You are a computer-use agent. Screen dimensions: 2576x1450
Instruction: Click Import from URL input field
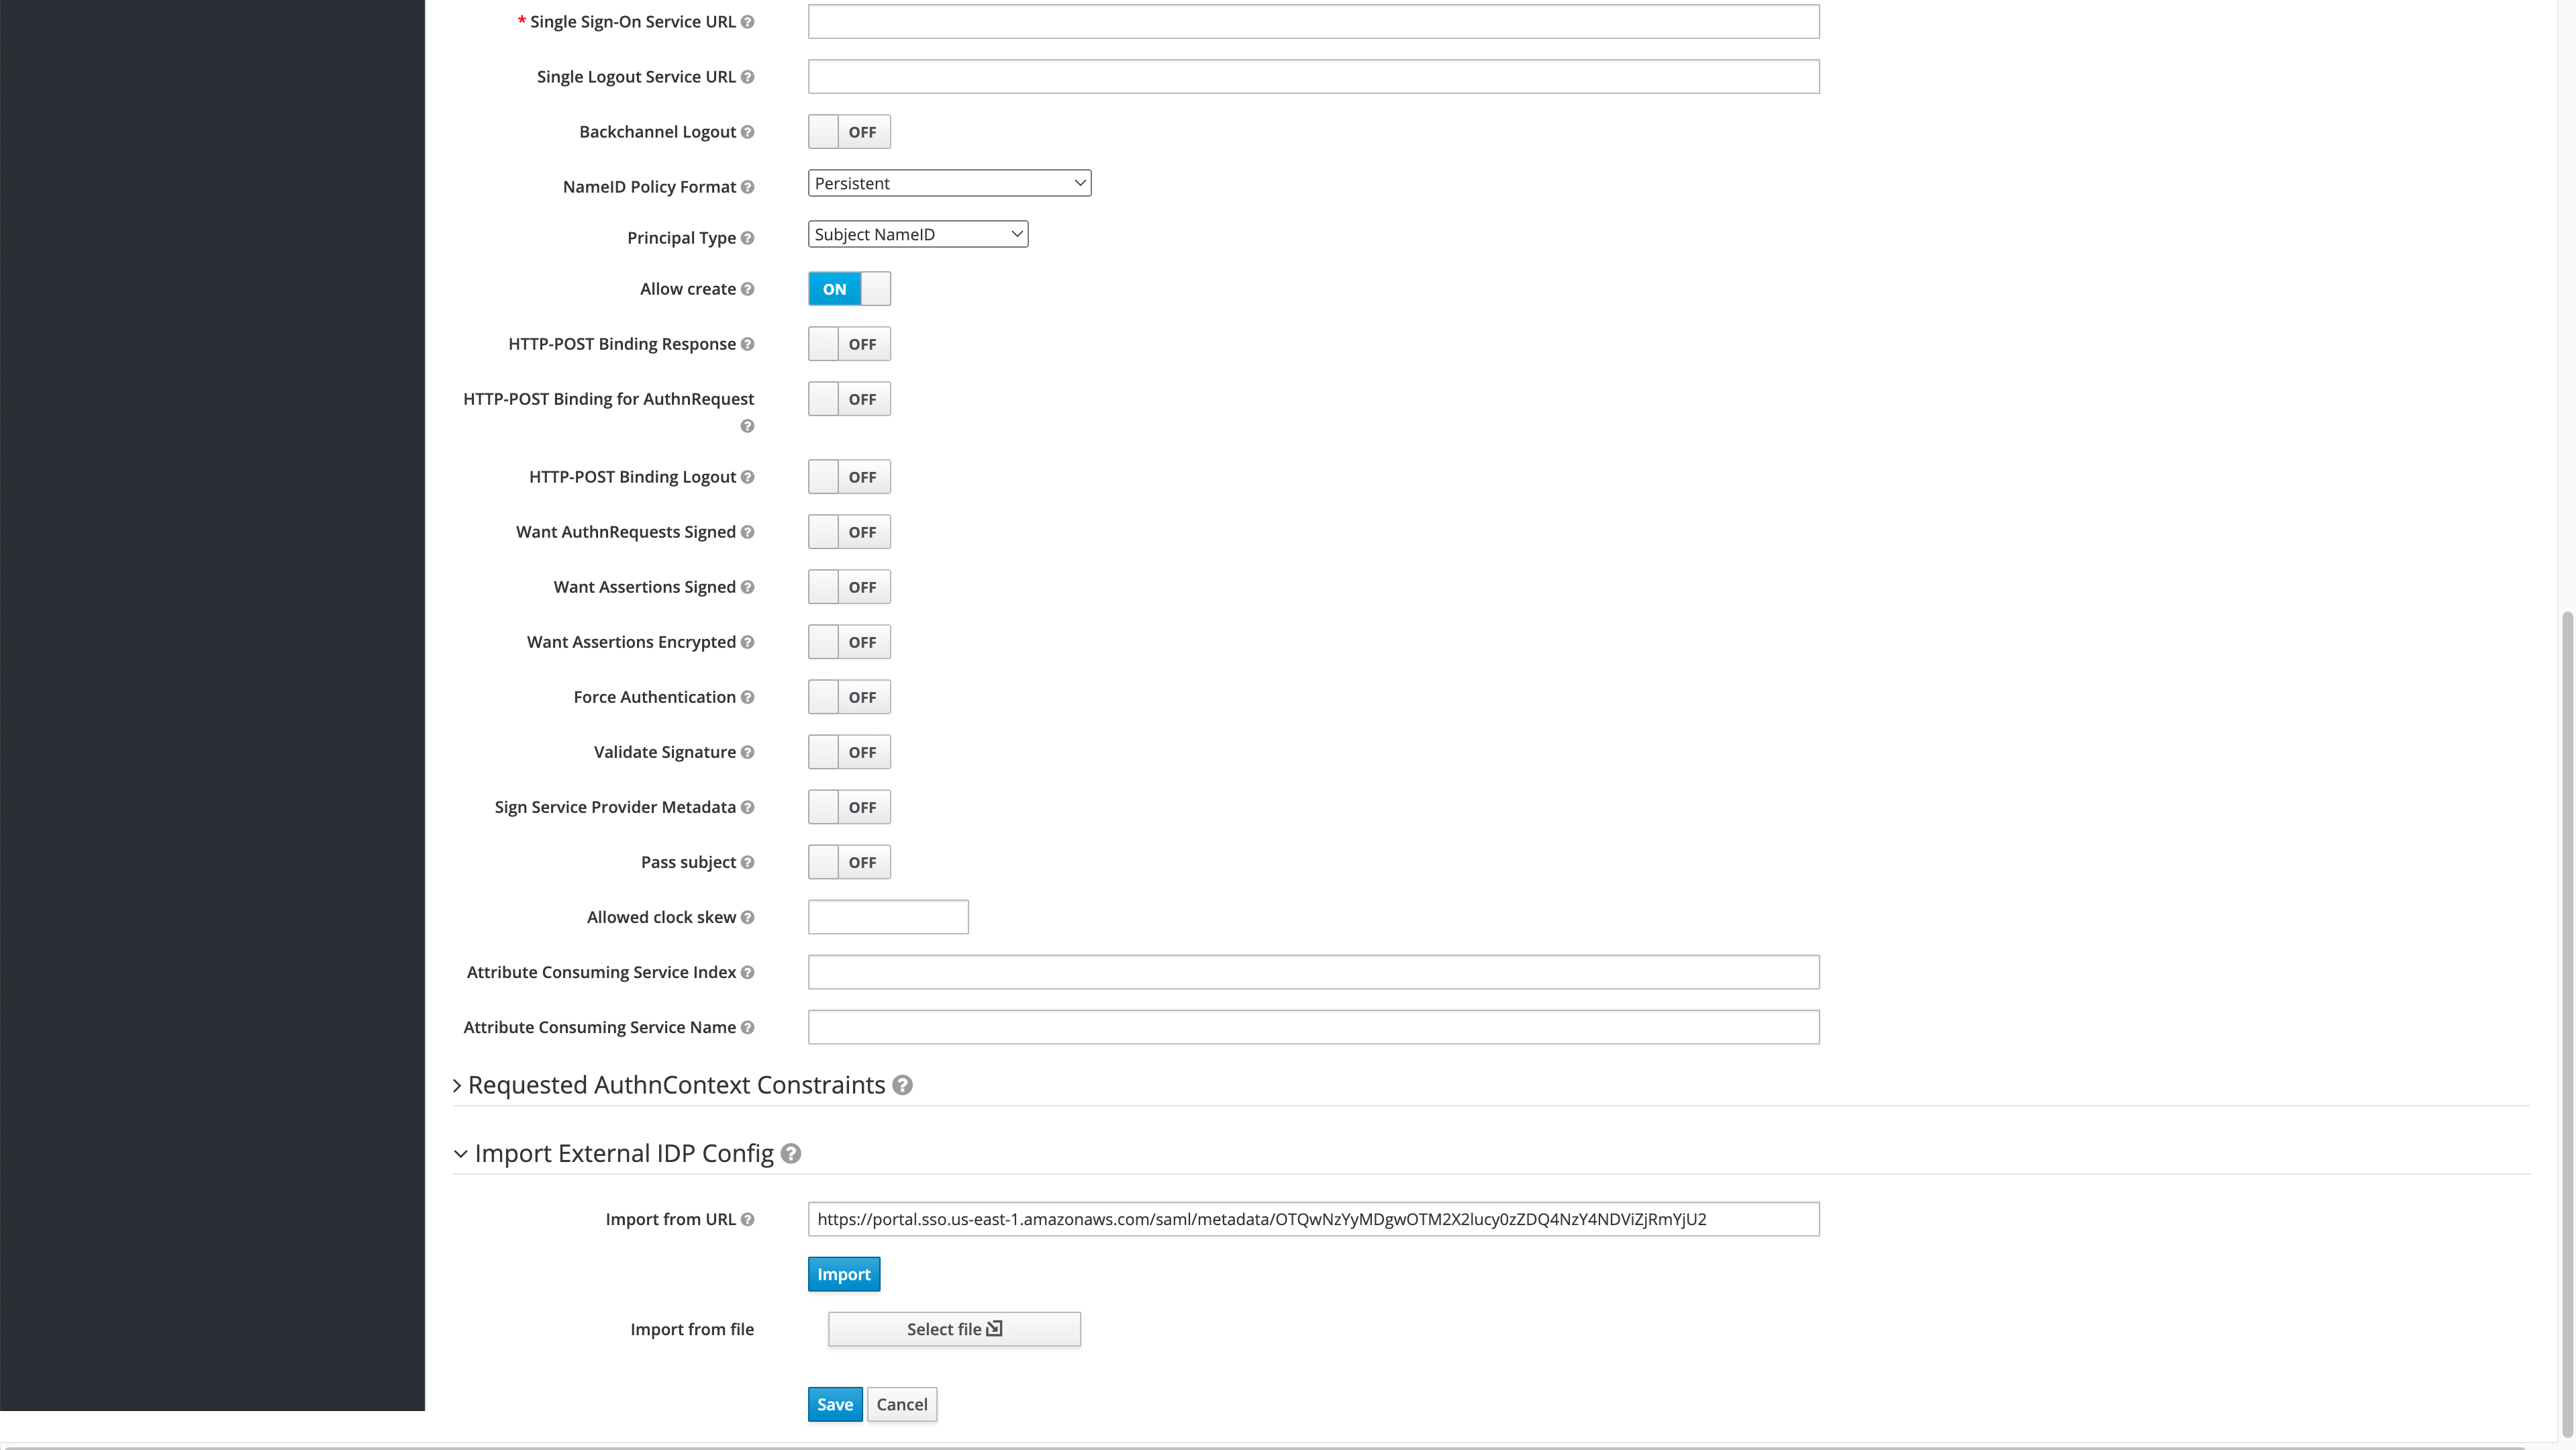pos(1313,1218)
